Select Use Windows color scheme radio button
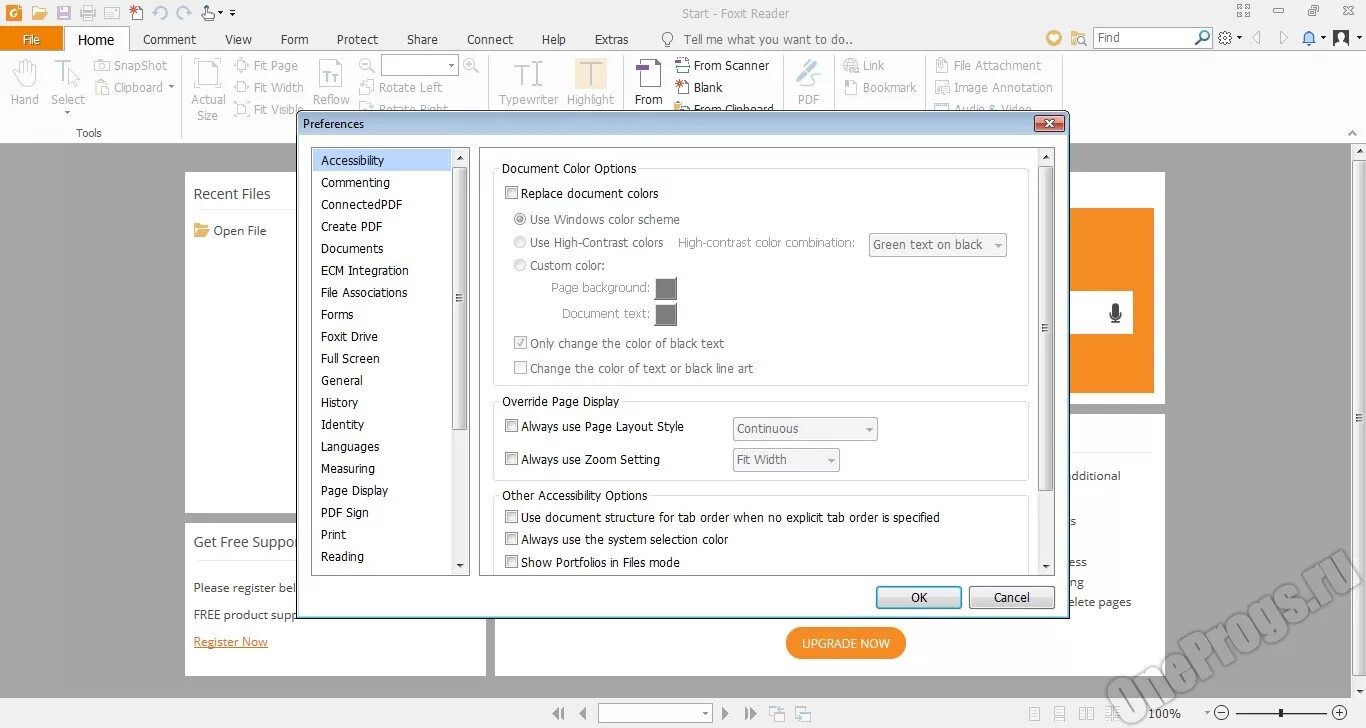 pyautogui.click(x=520, y=219)
